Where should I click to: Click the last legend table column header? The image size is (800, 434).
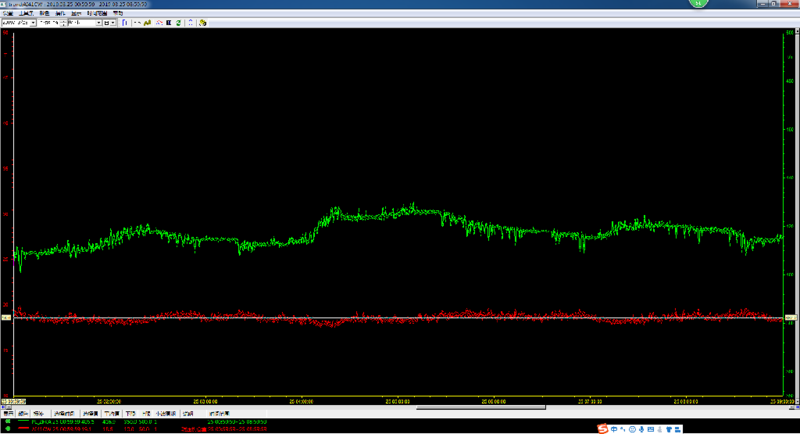coord(219,414)
